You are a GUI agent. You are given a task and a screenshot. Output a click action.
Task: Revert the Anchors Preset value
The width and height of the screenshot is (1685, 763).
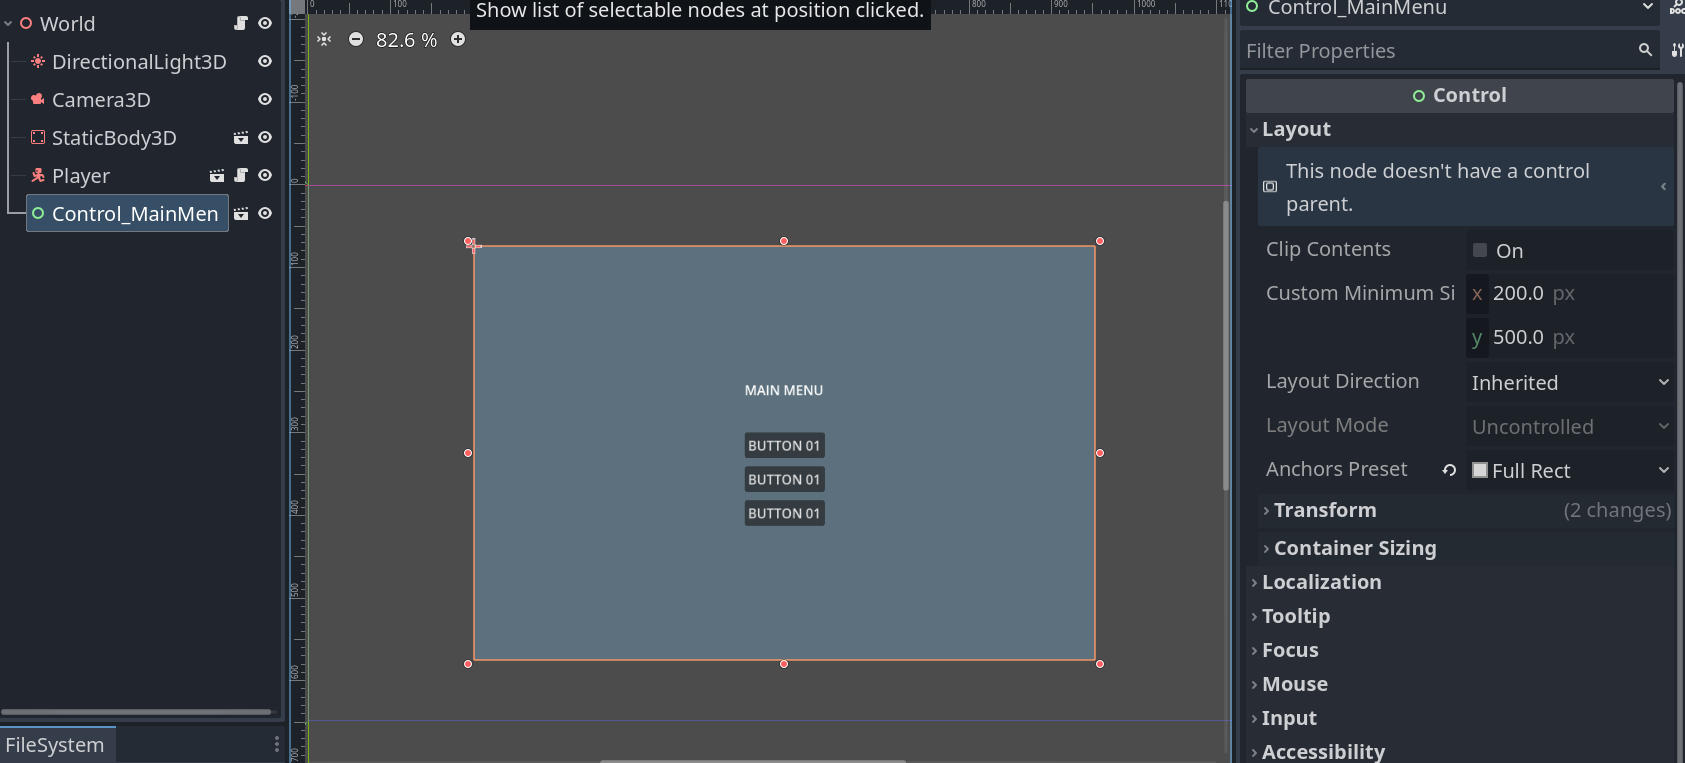point(1449,470)
